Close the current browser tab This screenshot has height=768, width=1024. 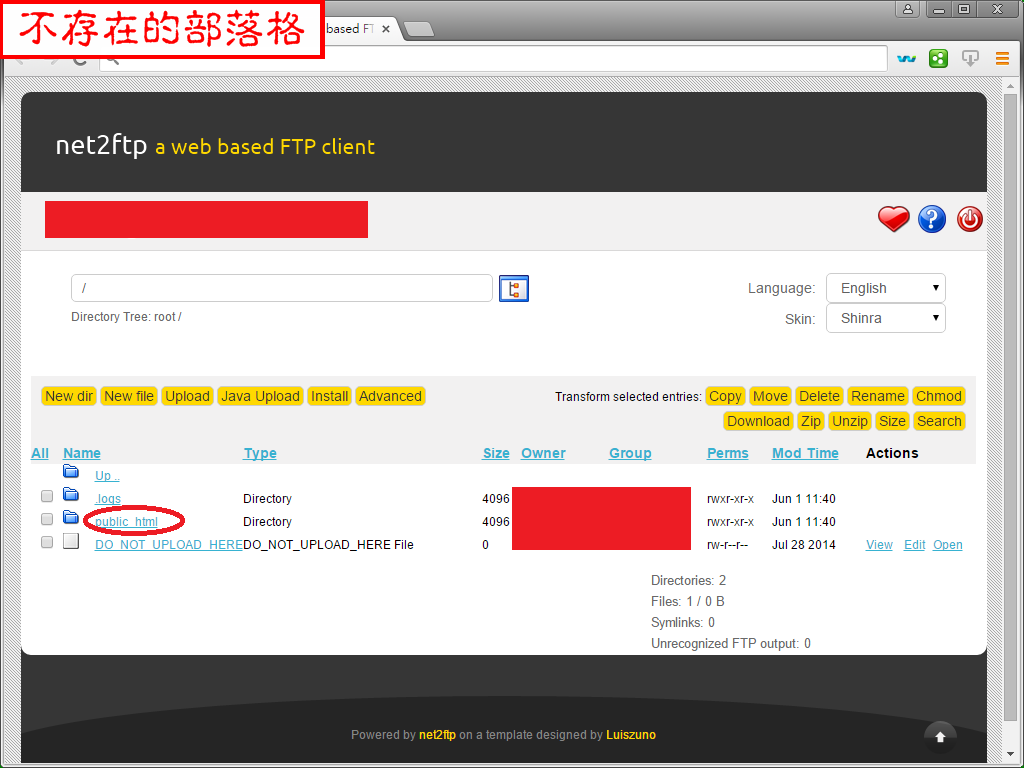click(386, 29)
